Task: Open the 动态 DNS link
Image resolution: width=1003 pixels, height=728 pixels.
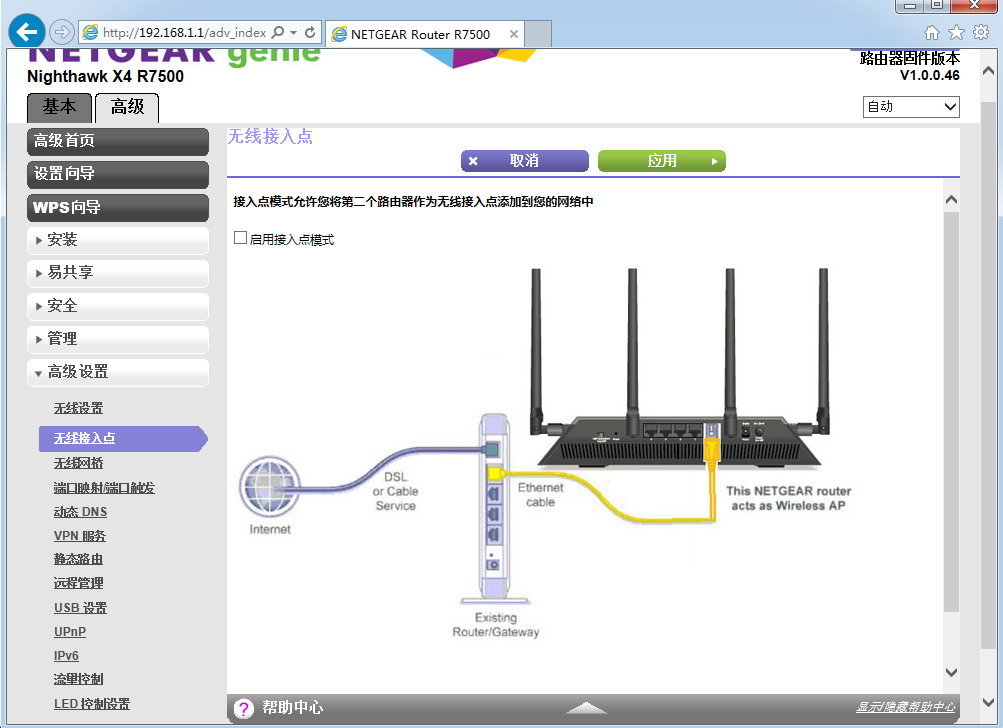Action: 81,512
